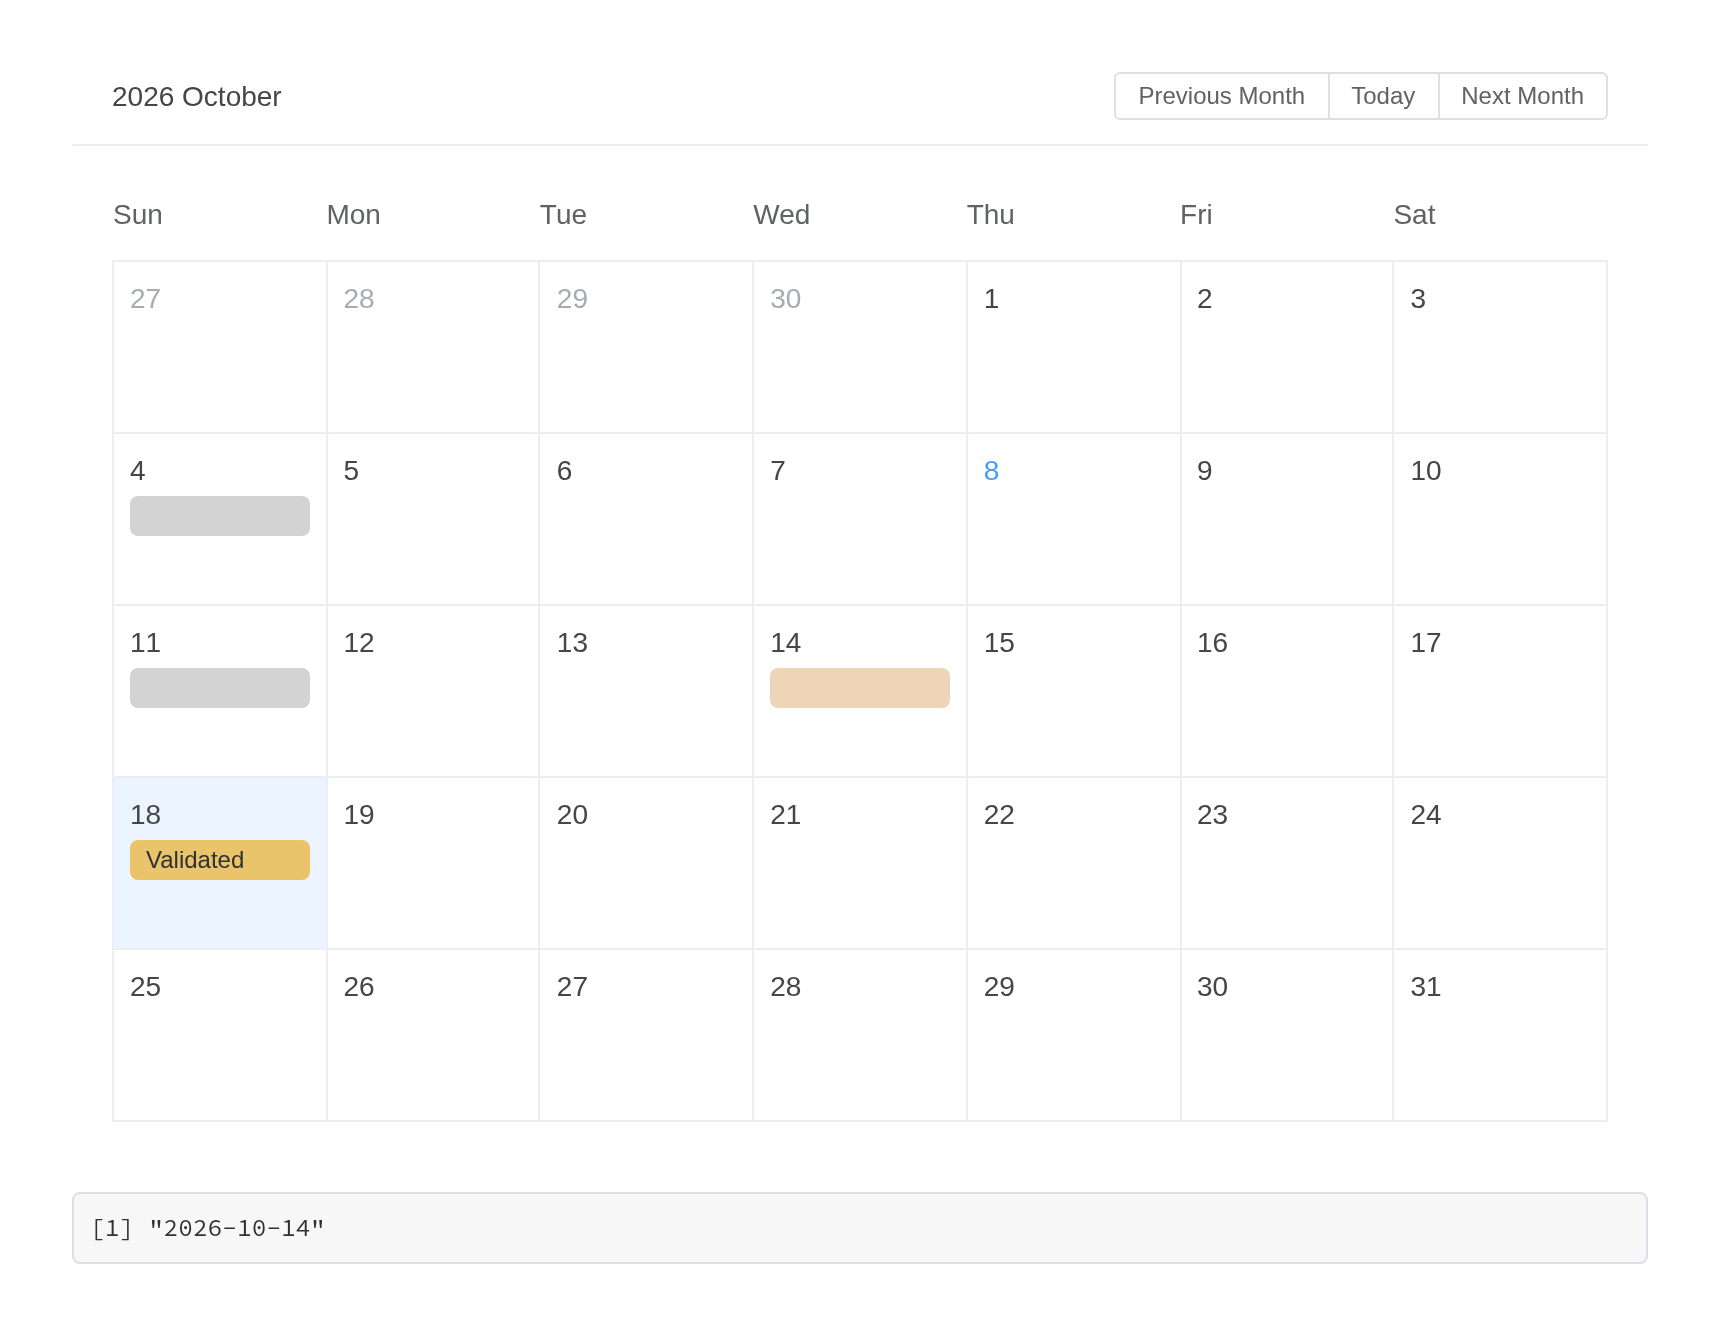The width and height of the screenshot is (1720, 1344).
Task: Select October 24
Action: point(1500,863)
